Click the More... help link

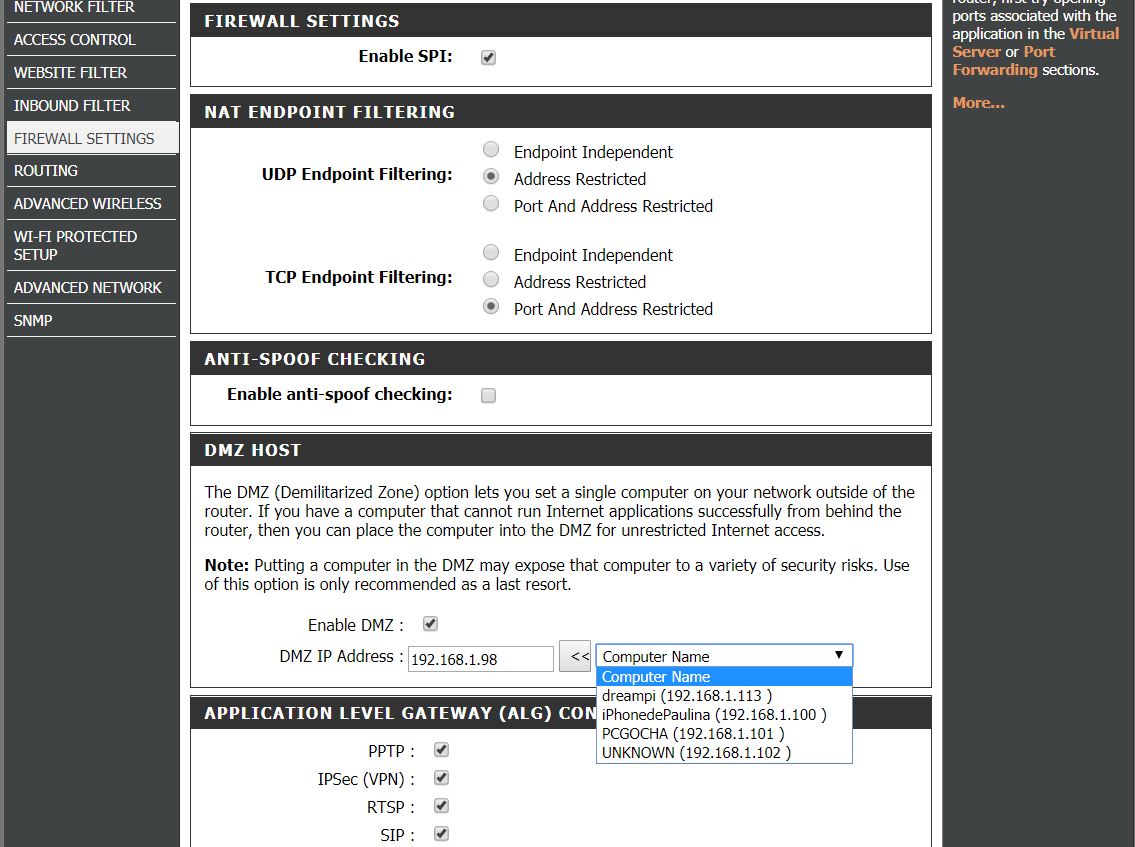(979, 103)
